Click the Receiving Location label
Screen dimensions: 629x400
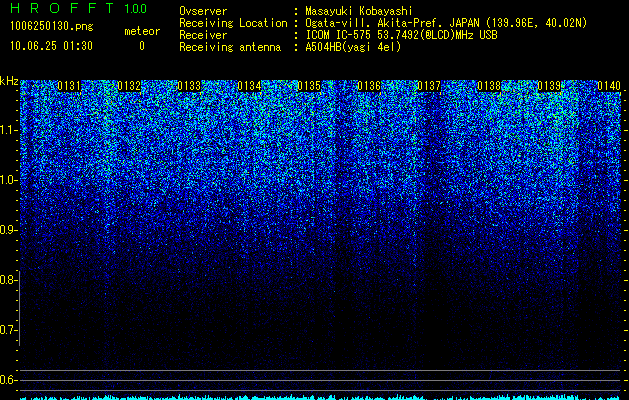pos(233,23)
